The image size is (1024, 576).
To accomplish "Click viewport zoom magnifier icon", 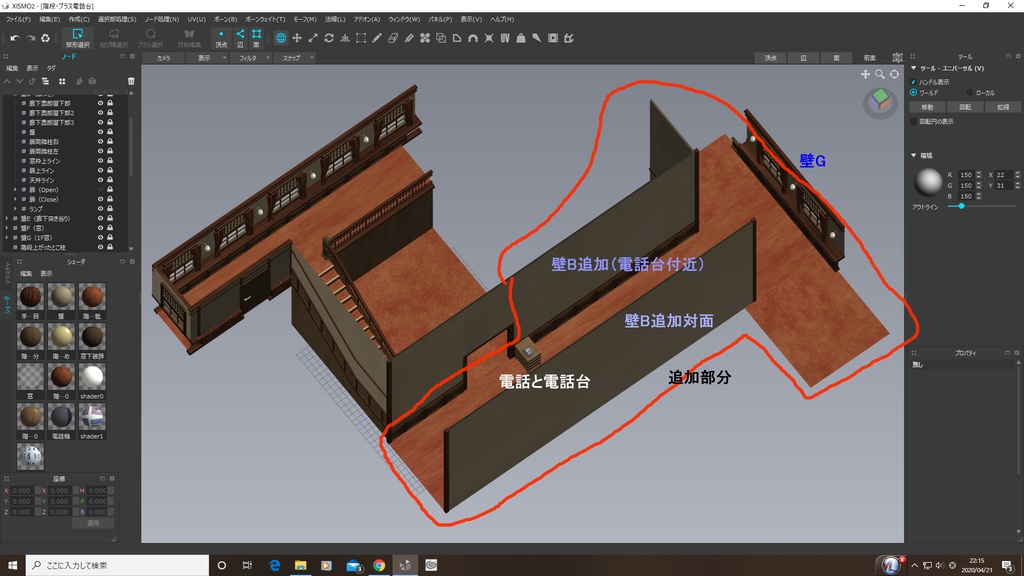I will pyautogui.click(x=880, y=74).
